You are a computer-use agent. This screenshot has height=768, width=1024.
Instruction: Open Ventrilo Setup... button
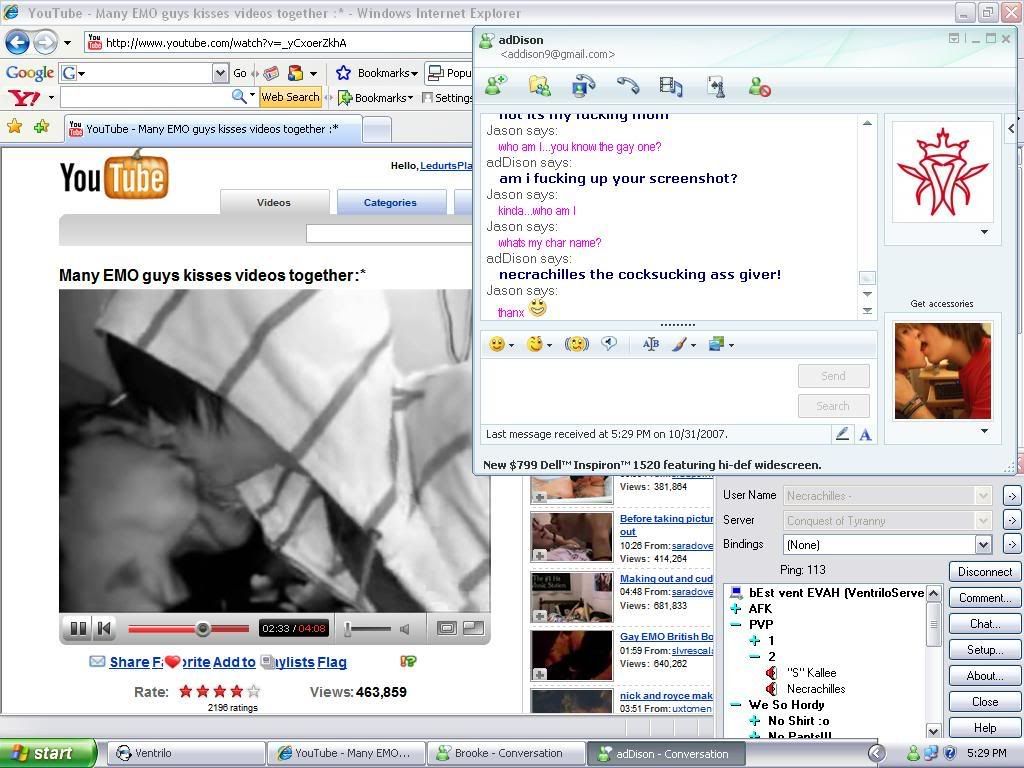point(985,650)
